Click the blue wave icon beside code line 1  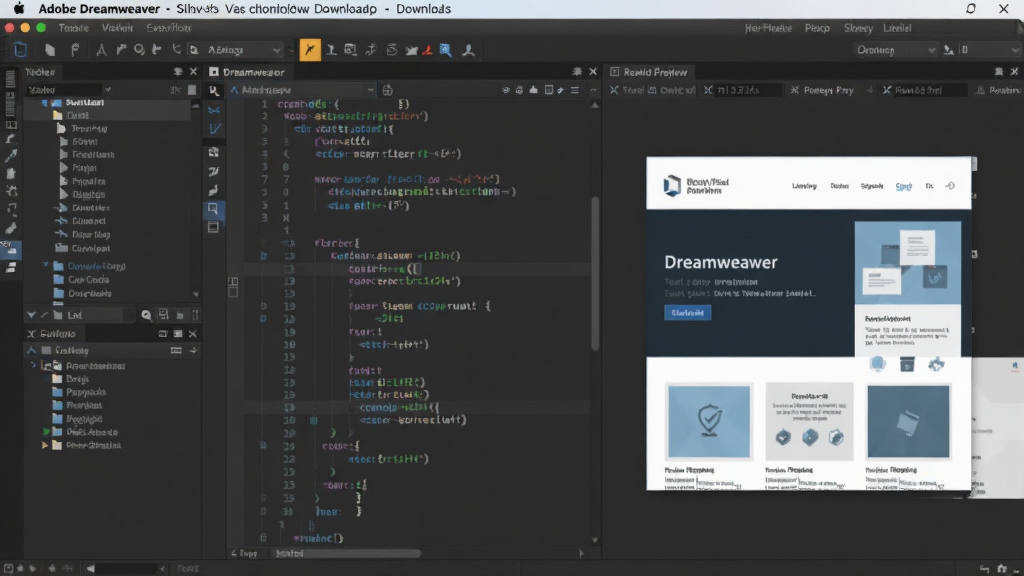click(214, 110)
